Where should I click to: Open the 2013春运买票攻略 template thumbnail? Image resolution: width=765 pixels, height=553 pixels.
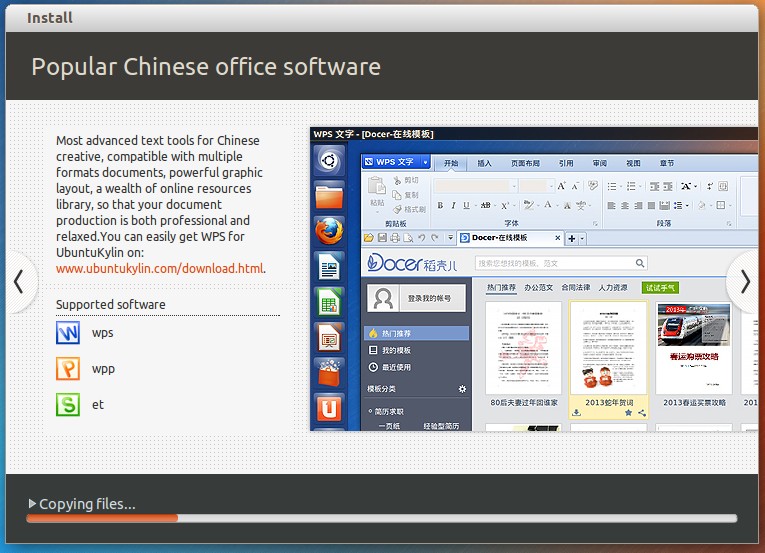(x=694, y=348)
